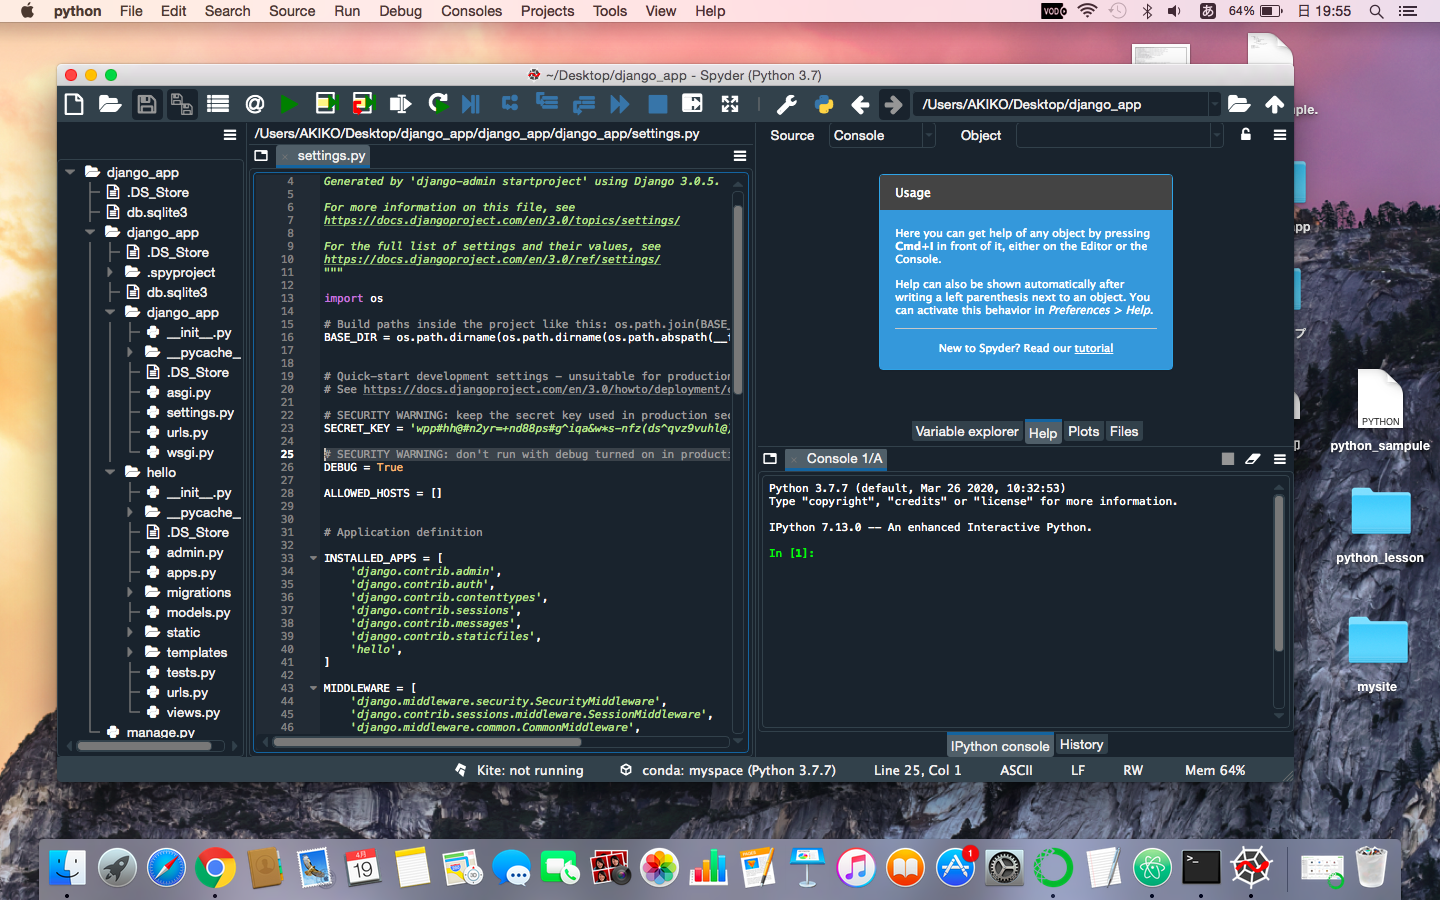Open Spyder preferences with the wrench icon
Viewport: 1440px width, 900px height.
[x=786, y=103]
